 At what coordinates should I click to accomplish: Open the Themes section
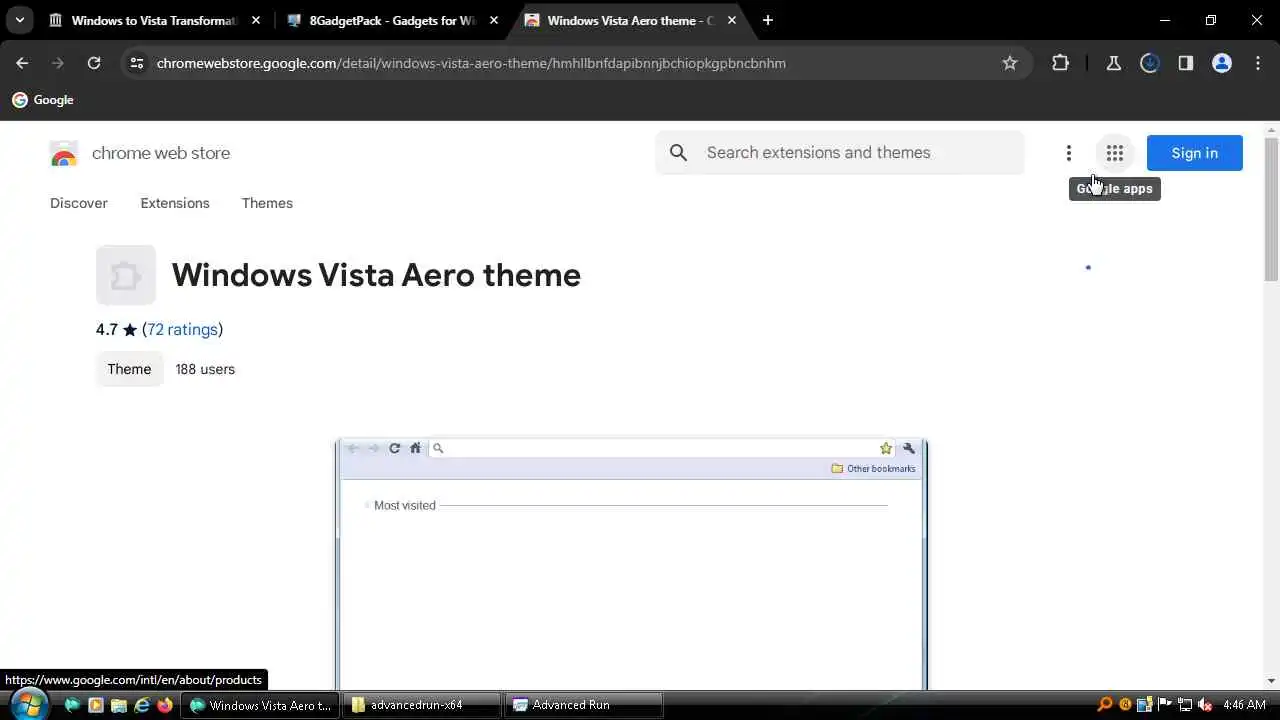tap(267, 203)
